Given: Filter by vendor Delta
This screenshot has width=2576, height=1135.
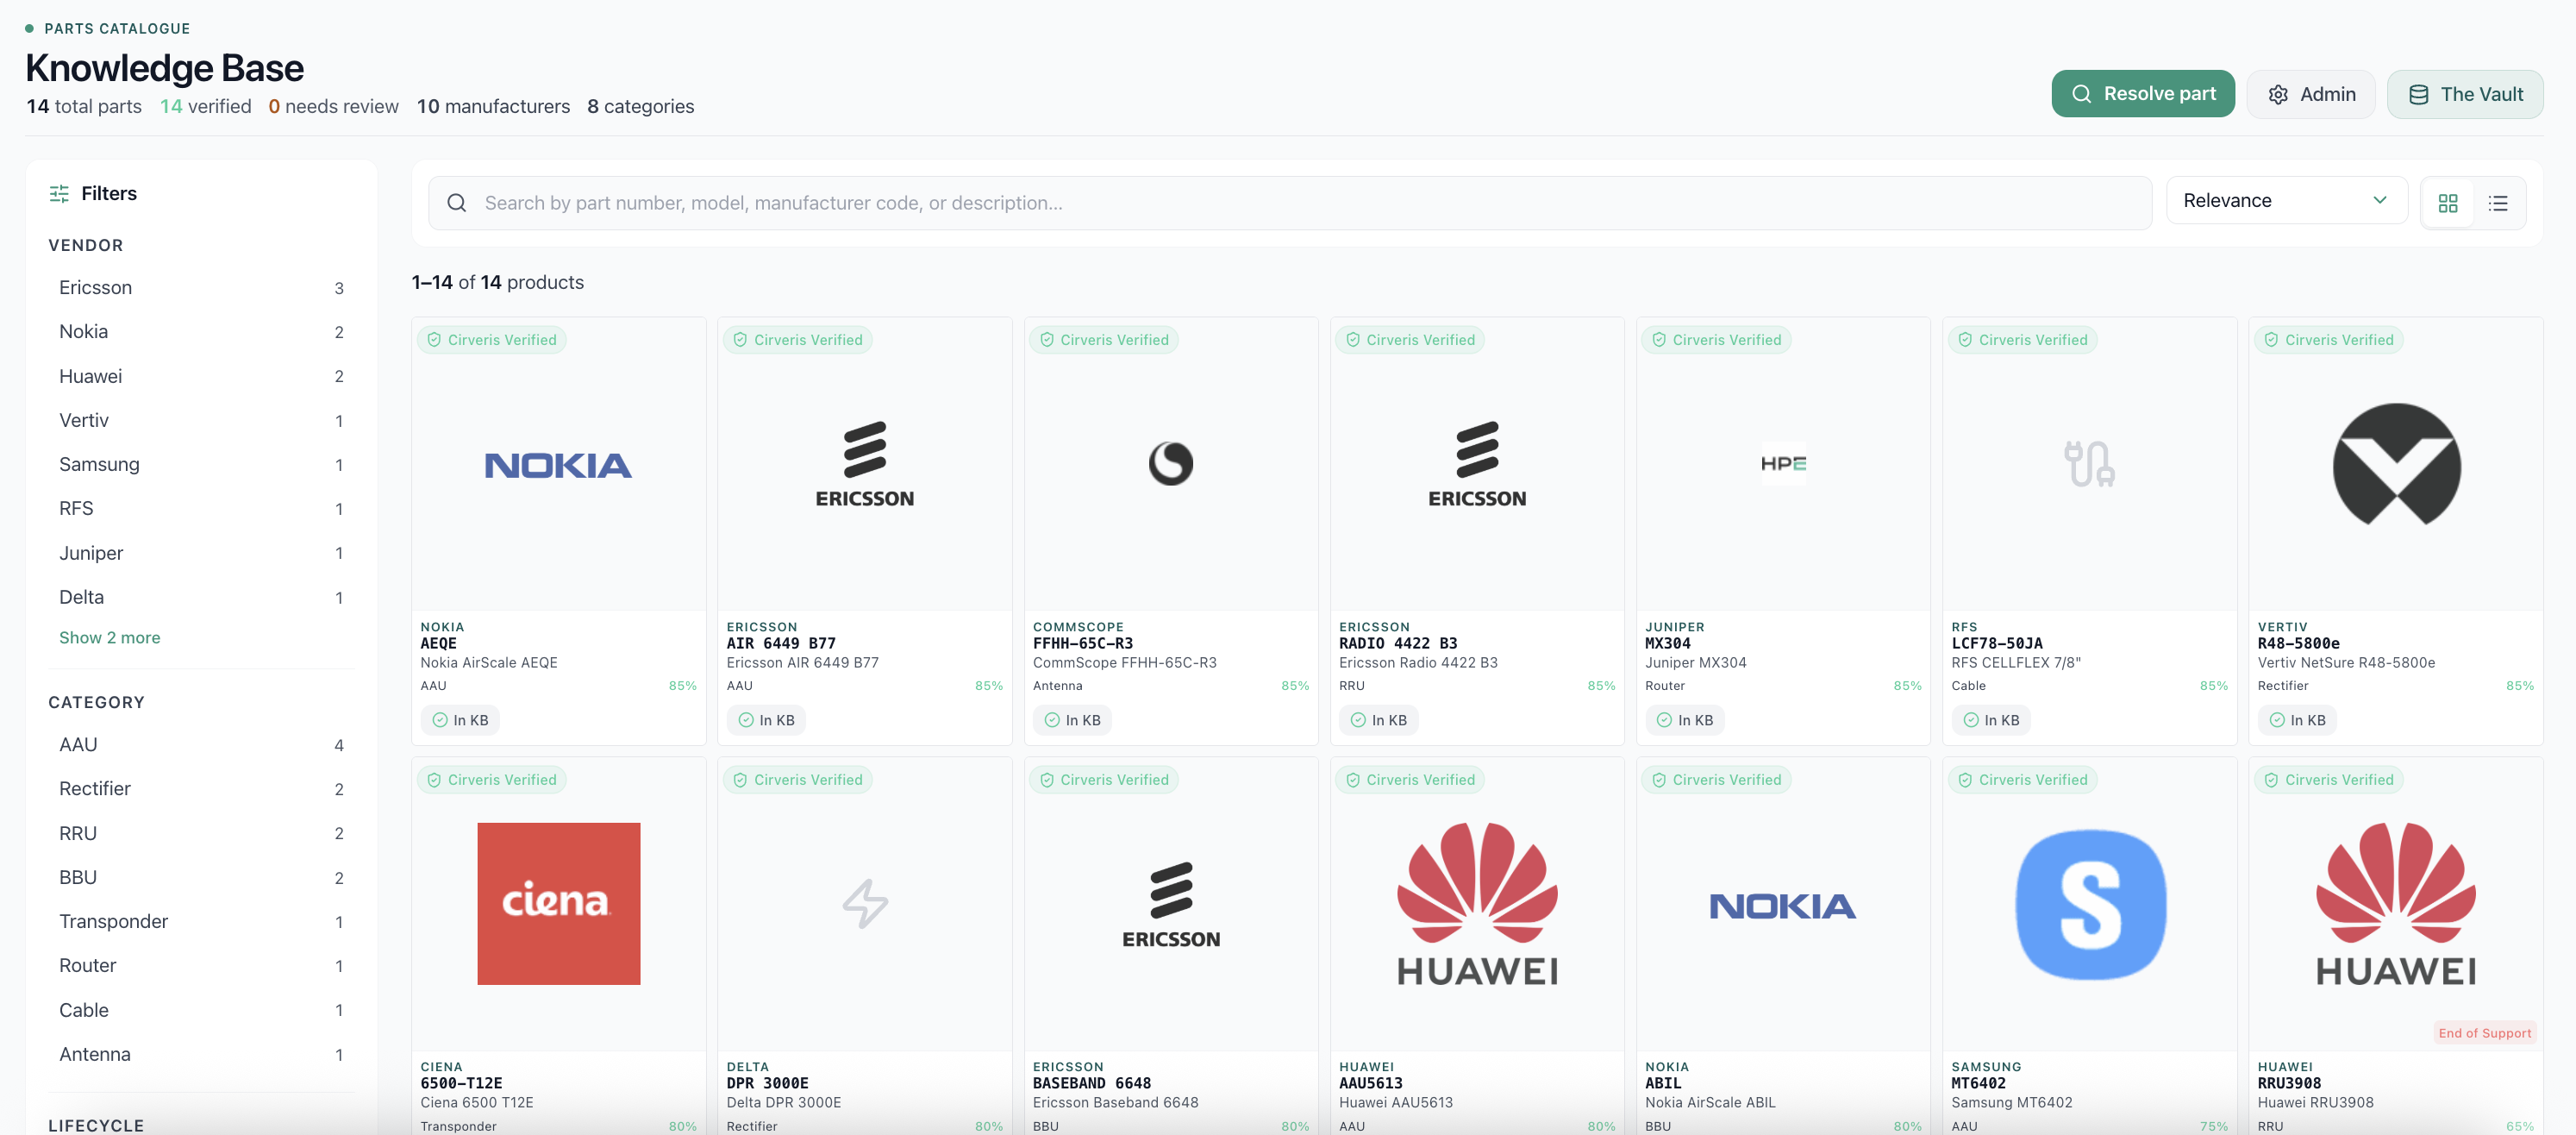Looking at the screenshot, I should (x=201, y=597).
